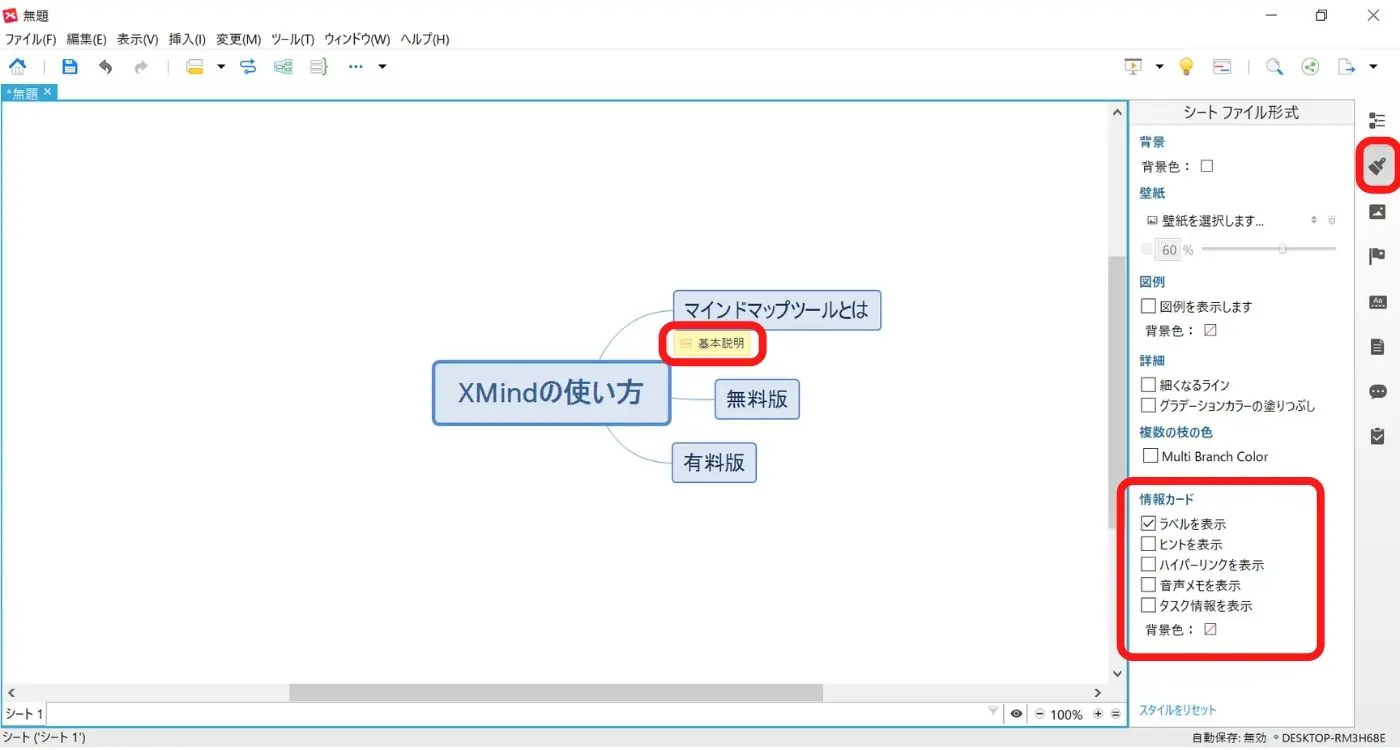Open the filter funnel icon

(993, 713)
